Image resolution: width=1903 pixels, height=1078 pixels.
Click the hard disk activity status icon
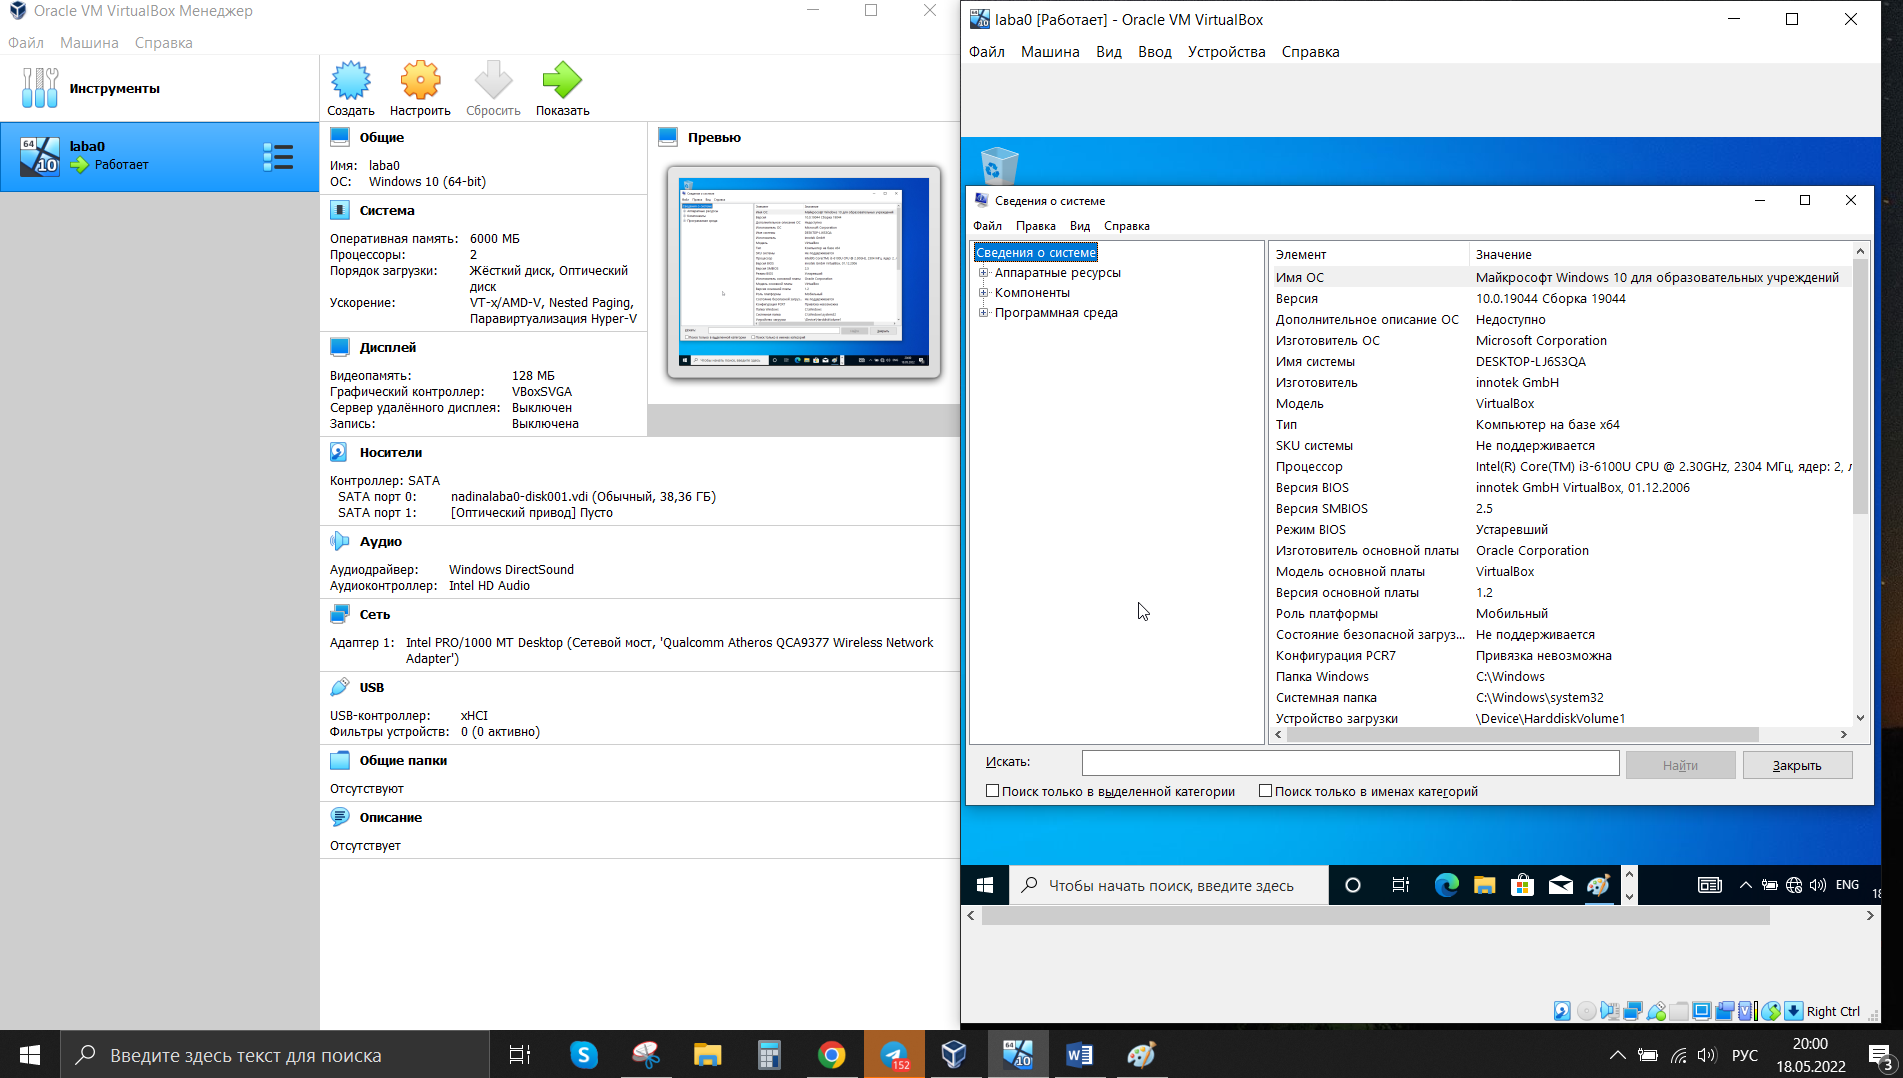click(1562, 1011)
